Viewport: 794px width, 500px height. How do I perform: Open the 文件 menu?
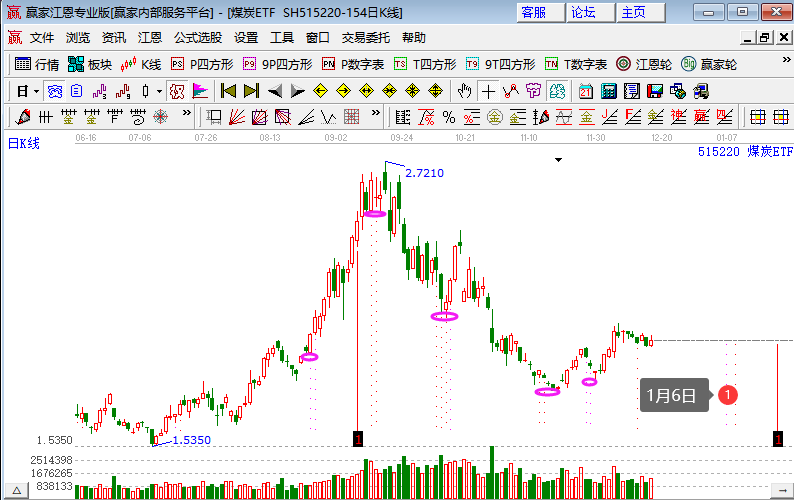tap(42, 37)
